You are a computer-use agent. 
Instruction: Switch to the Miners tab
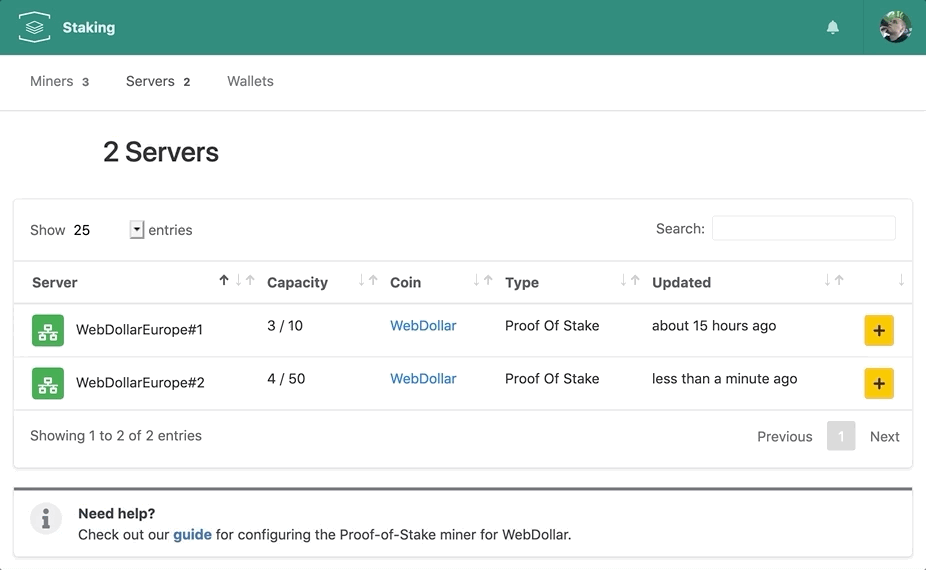(x=59, y=82)
